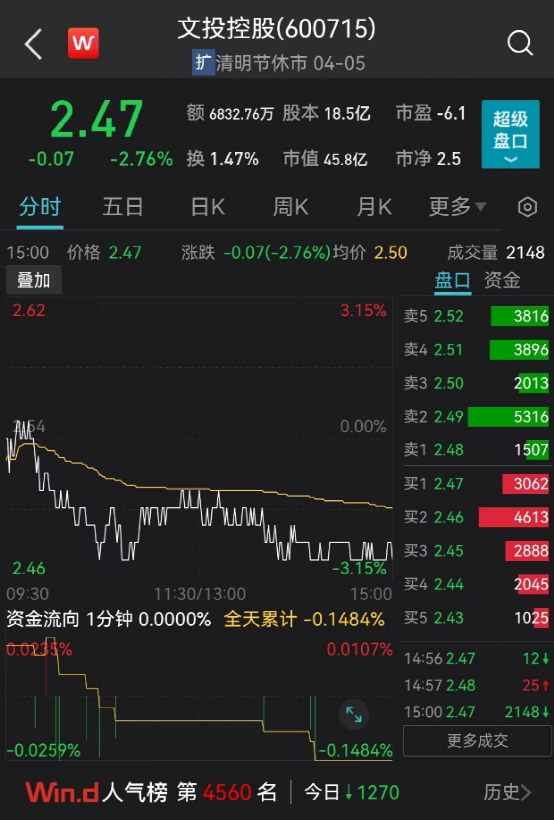Select sell level 卖4 2.51 row
The image size is (554, 820).
476,350
